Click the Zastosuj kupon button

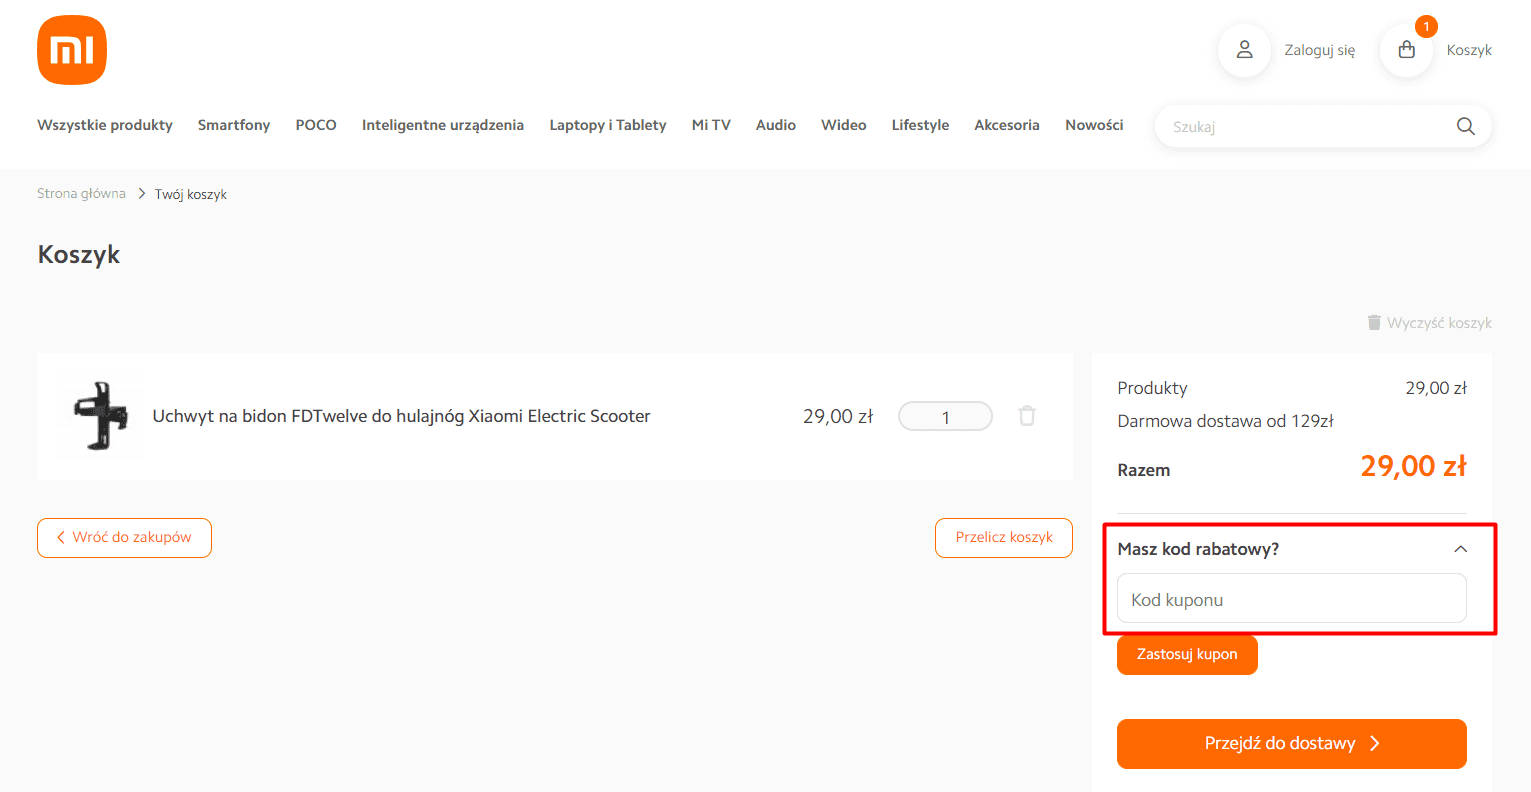point(1186,654)
